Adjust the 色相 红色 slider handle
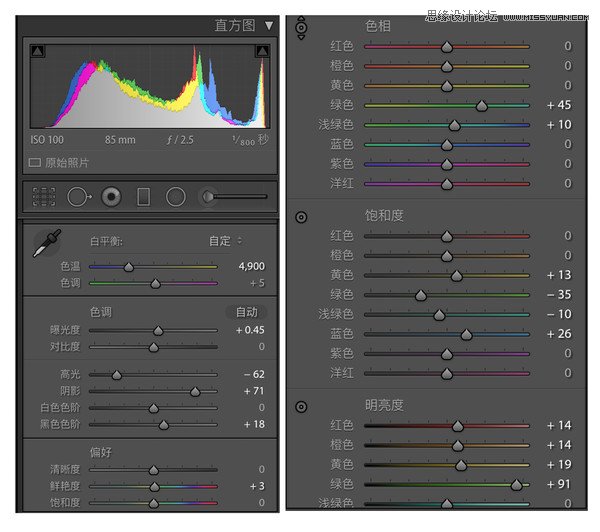The image size is (600, 532). pyautogui.click(x=447, y=47)
